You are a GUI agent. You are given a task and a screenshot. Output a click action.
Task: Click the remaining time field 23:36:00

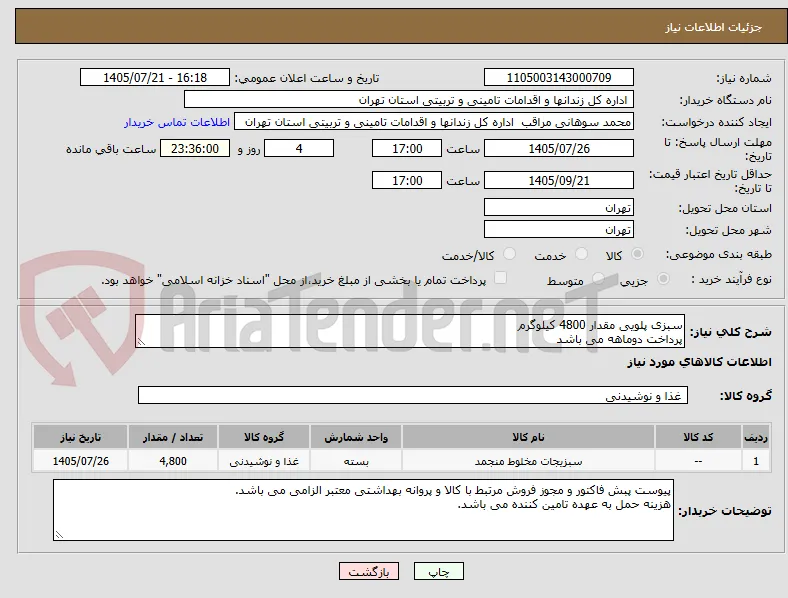[195, 148]
